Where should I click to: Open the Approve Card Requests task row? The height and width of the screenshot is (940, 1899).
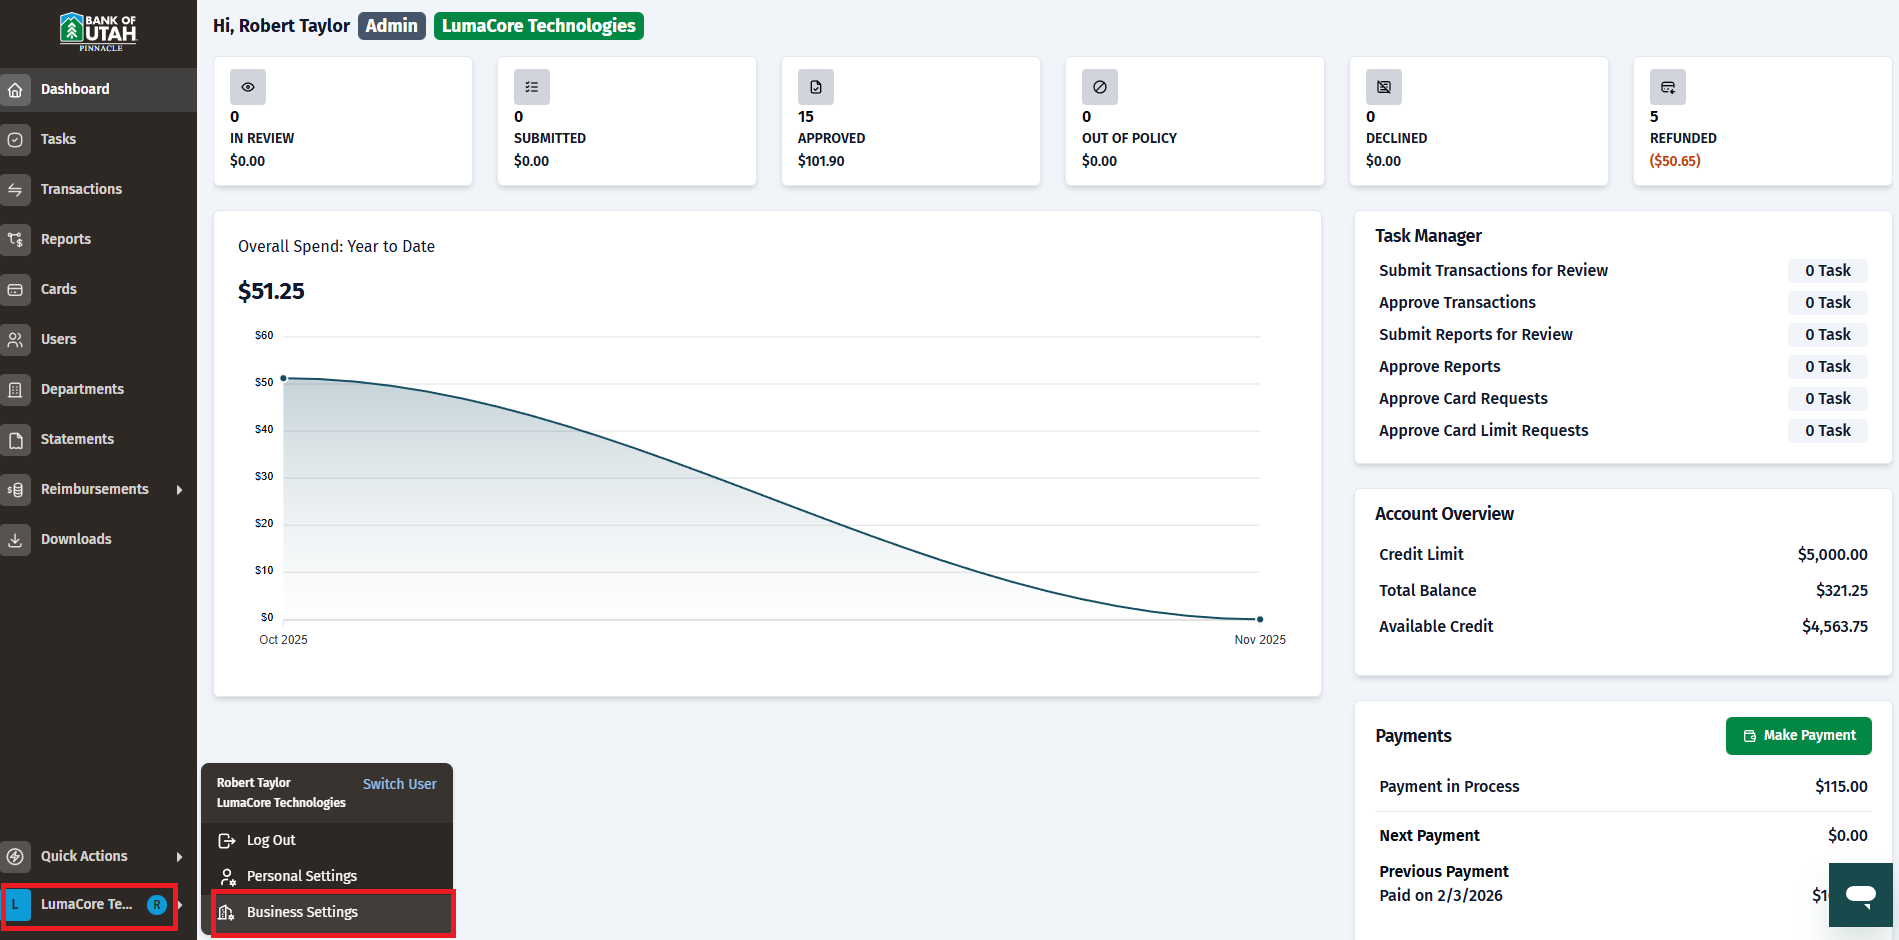[x=1622, y=399]
